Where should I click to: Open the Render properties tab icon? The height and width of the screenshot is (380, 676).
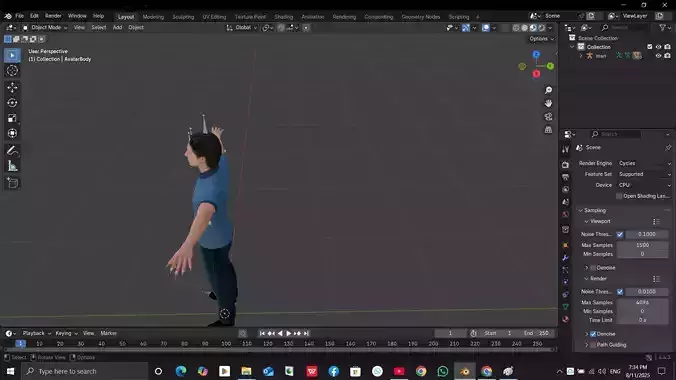[x=565, y=165]
